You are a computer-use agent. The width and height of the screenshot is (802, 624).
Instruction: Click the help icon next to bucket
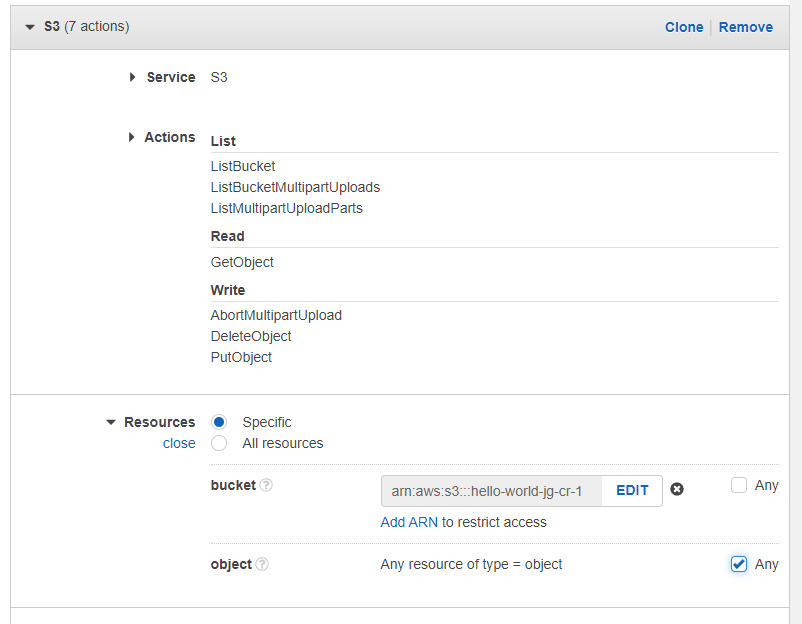pos(266,486)
